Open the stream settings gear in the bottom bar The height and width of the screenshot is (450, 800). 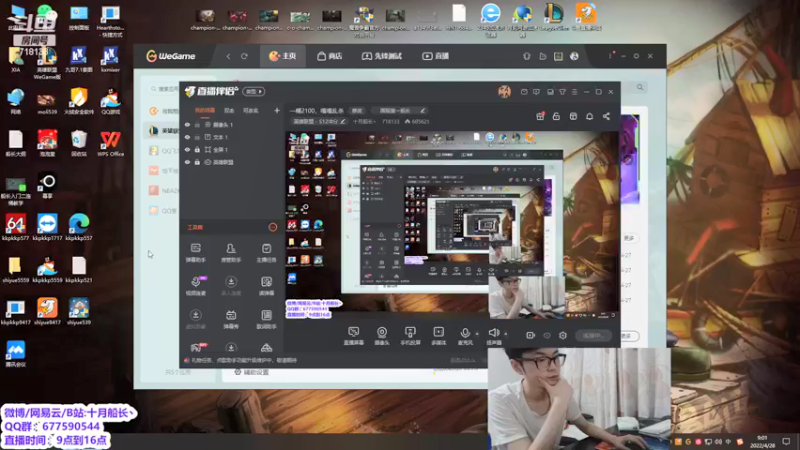563,335
